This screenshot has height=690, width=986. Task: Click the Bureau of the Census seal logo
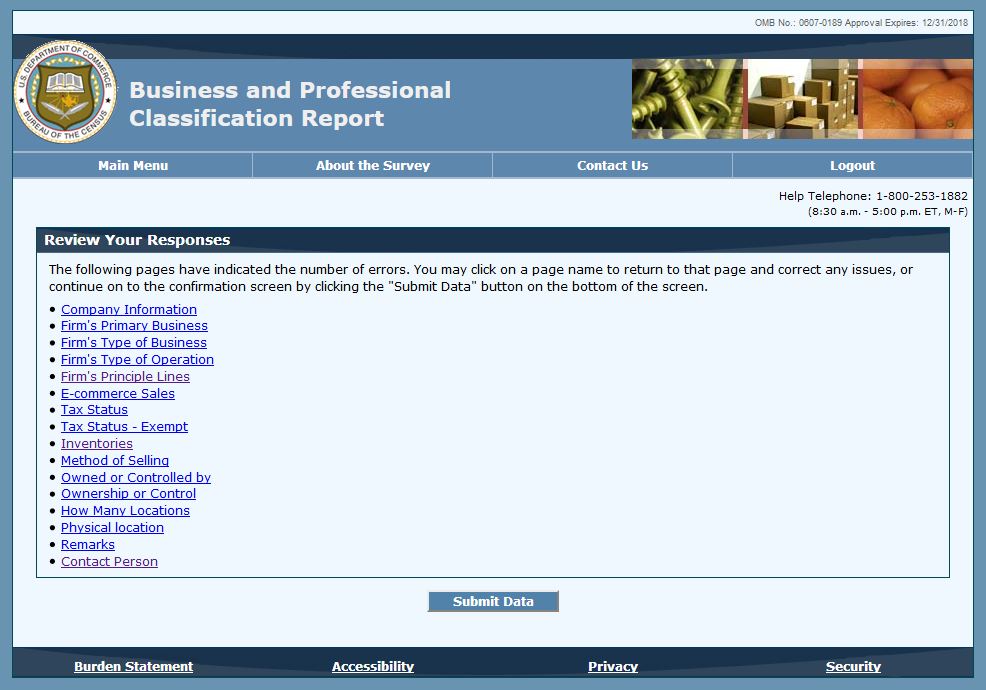point(65,92)
